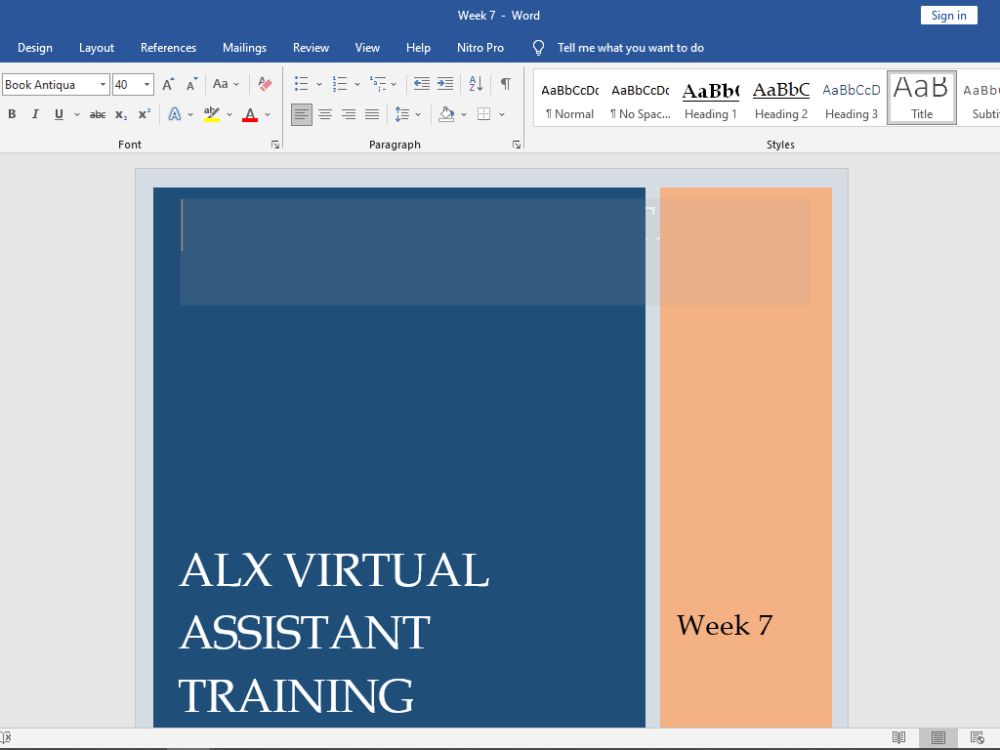Toggle Show/Hide paragraph marks
Screen dimensions: 1000x750
[x=505, y=84]
